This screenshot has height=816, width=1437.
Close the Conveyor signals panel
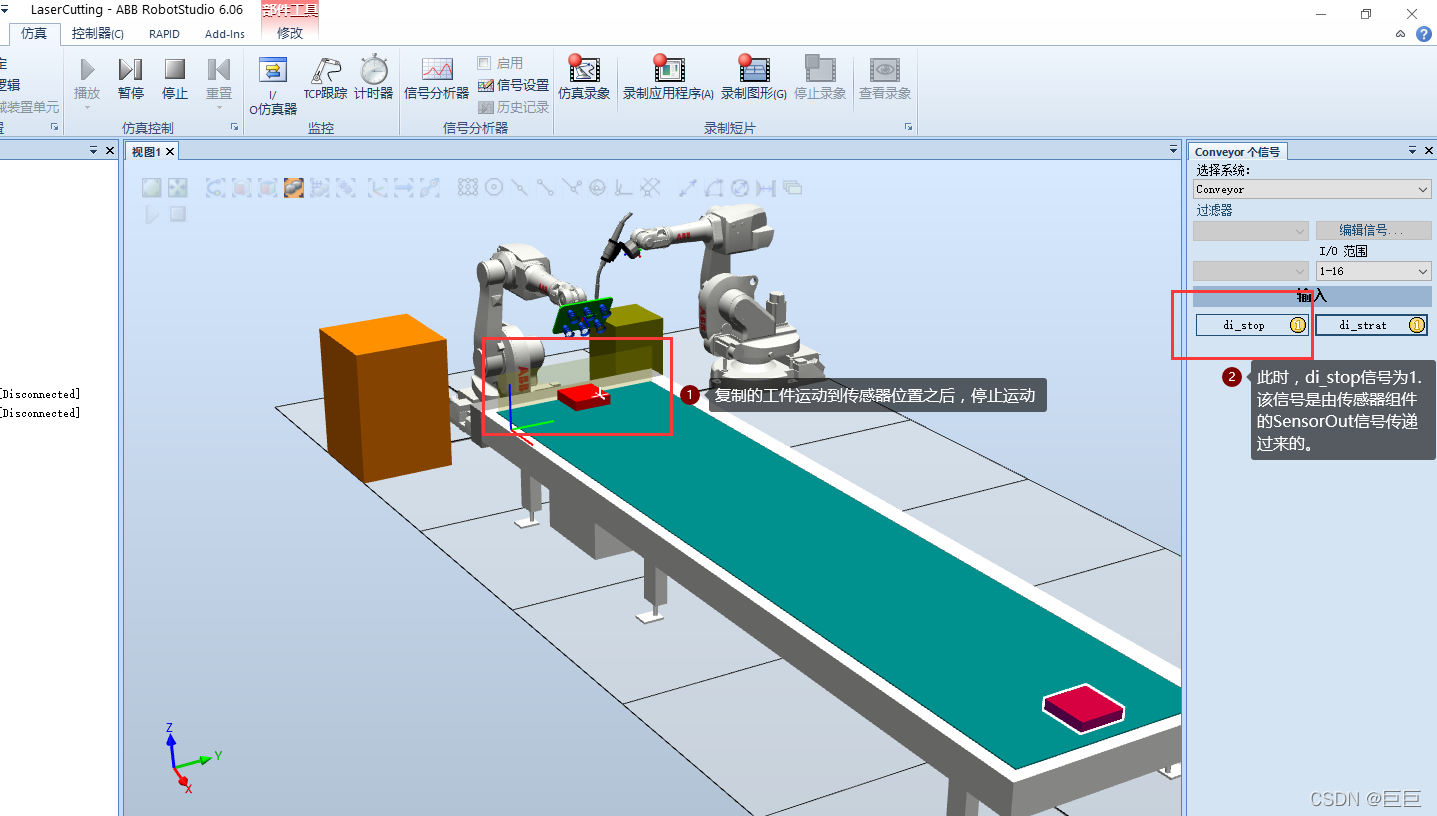pos(1429,151)
